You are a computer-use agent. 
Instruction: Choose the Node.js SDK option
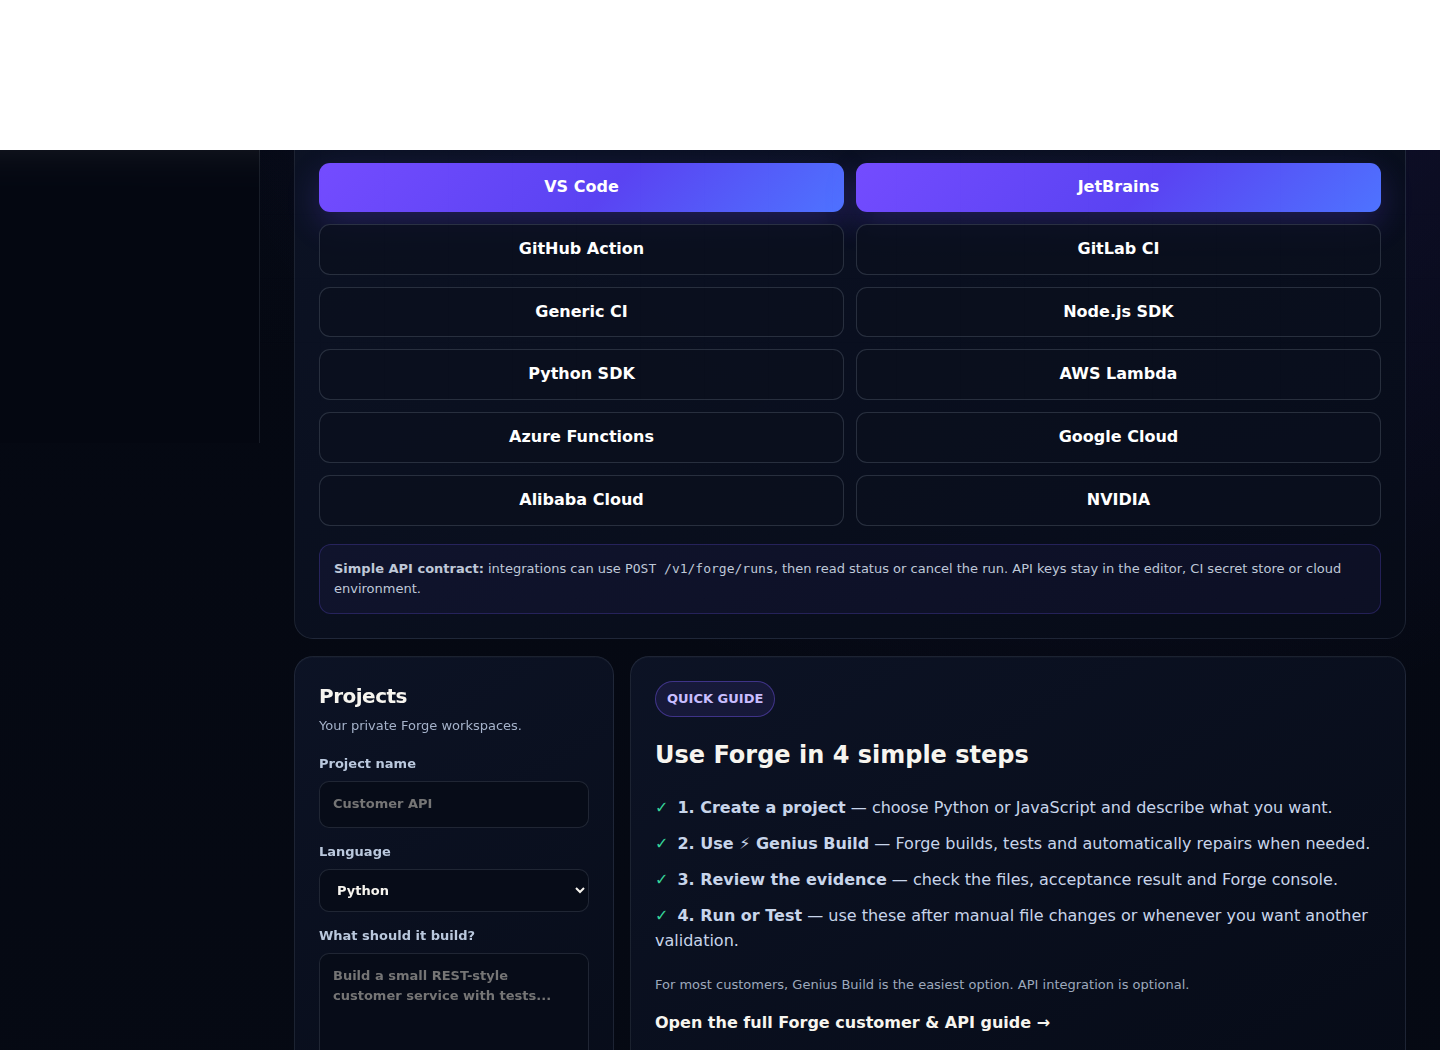[x=1118, y=312]
